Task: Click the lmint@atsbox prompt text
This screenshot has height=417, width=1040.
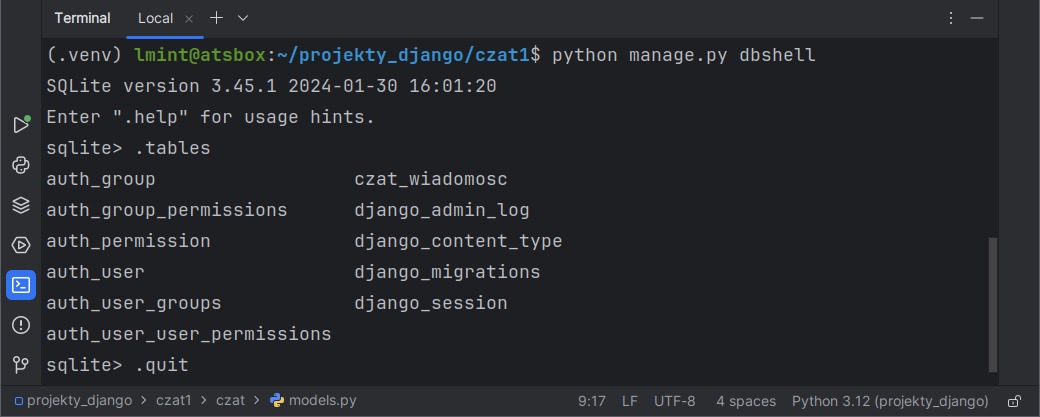Action: pyautogui.click(x=200, y=55)
